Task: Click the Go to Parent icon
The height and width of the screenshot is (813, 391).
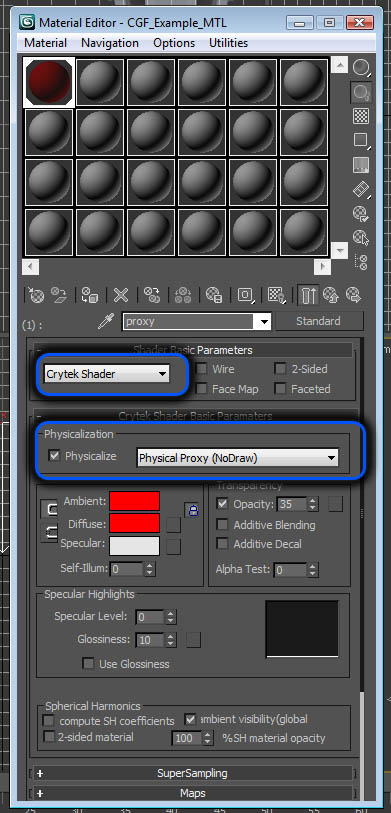Action: pos(330,296)
